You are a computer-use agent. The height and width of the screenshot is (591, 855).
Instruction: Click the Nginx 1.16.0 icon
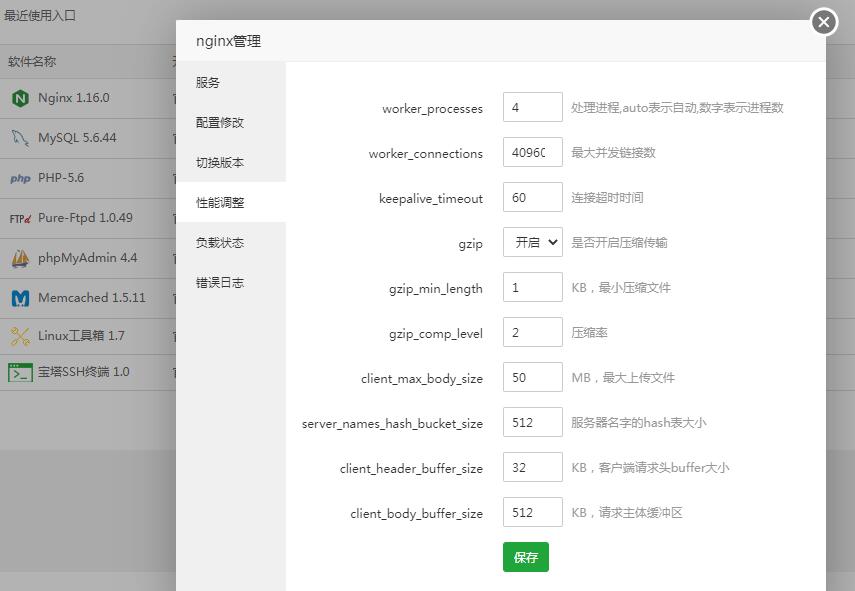20,99
